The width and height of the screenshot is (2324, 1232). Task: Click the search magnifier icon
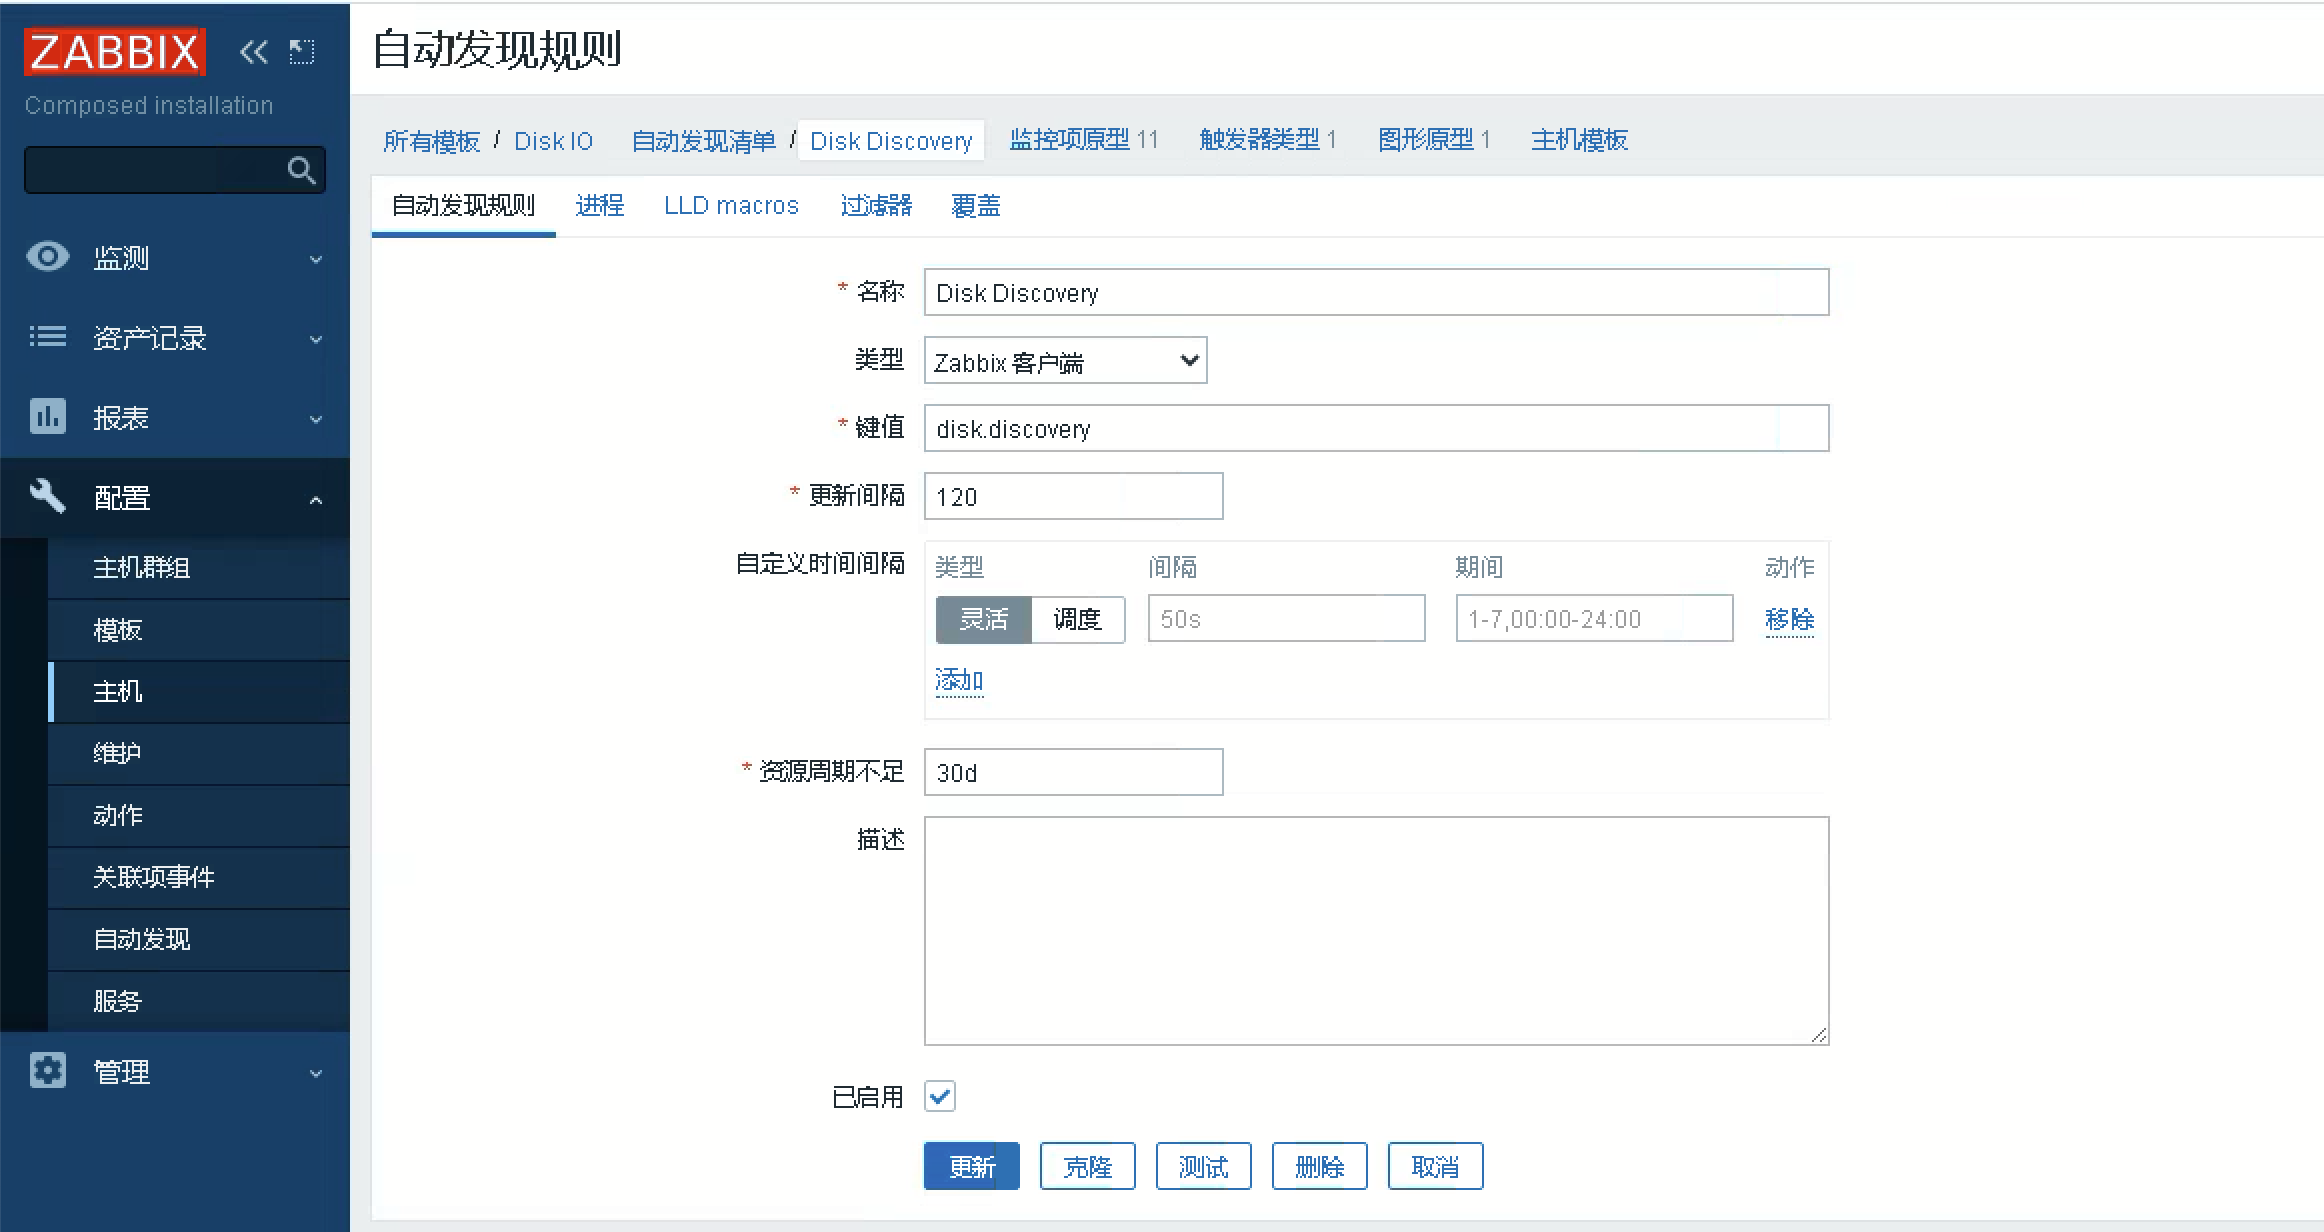point(301,171)
